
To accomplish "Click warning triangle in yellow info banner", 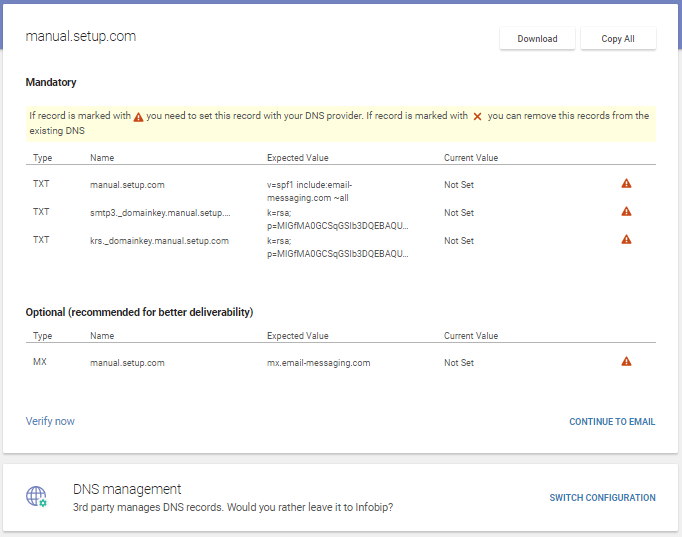I will point(139,116).
